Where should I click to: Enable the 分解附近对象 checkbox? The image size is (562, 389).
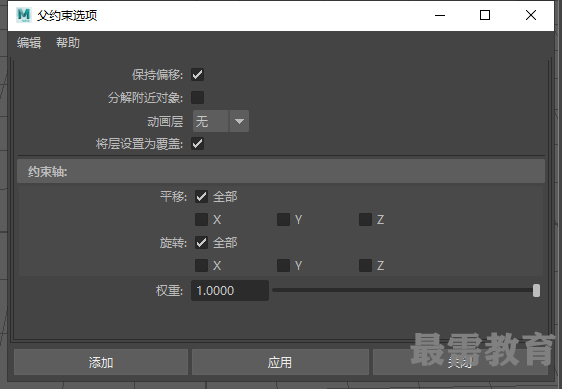pos(197,97)
